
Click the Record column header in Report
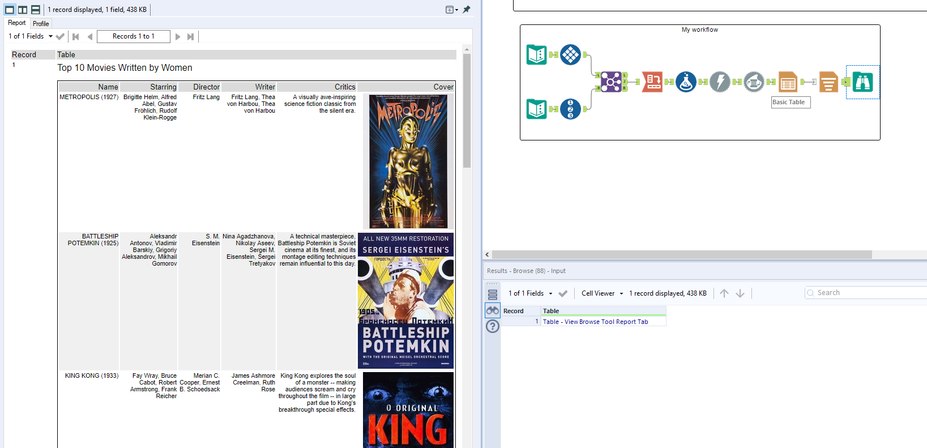tap(33, 54)
